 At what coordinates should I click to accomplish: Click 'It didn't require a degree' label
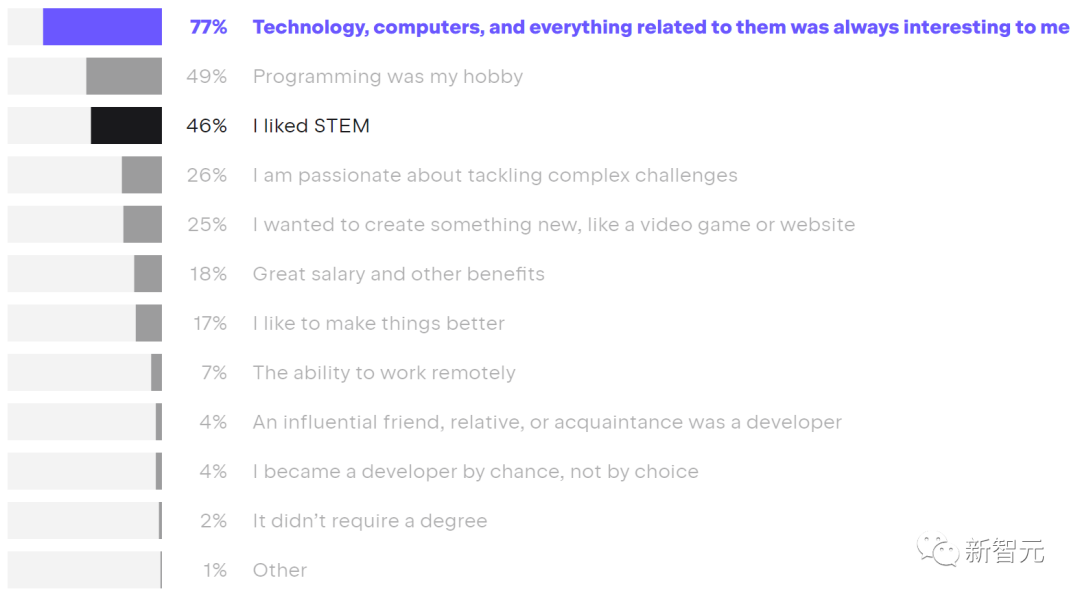tap(370, 521)
